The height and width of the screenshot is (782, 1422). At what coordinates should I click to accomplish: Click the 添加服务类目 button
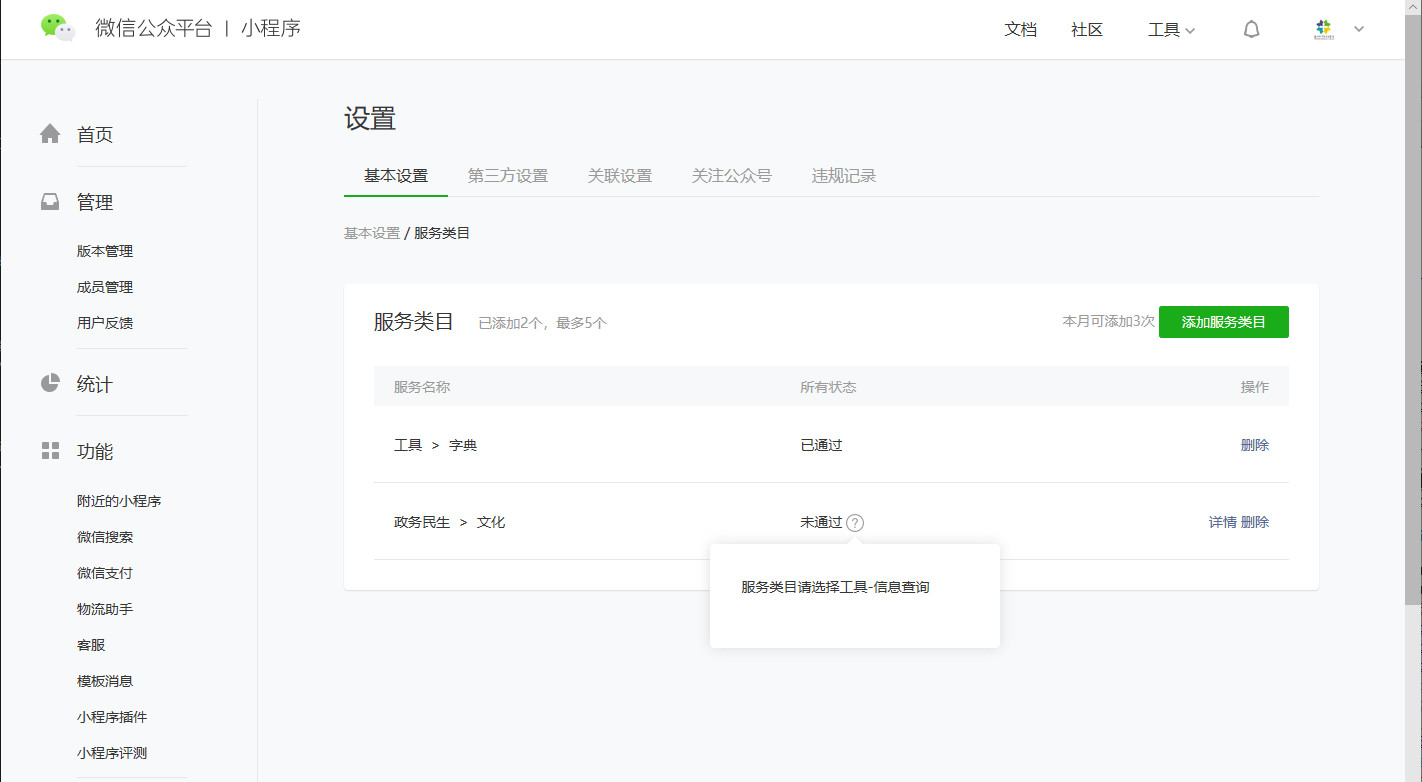click(x=1224, y=322)
